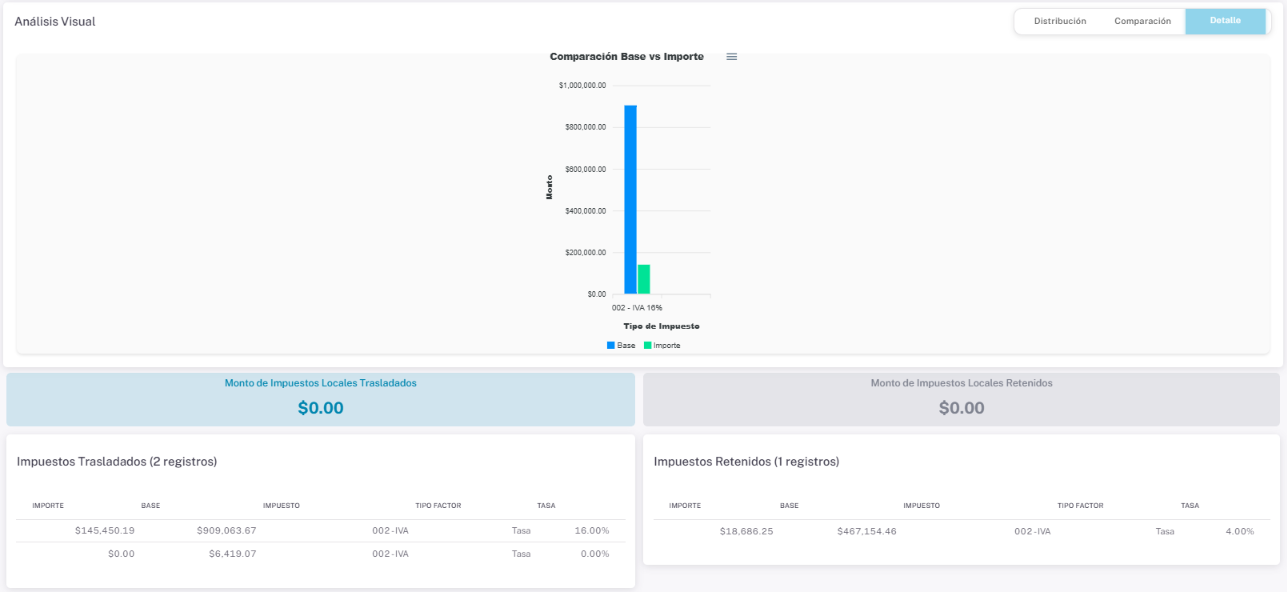The image size is (1287, 592).
Task: Click the short green Importe bar
Action: point(644,279)
